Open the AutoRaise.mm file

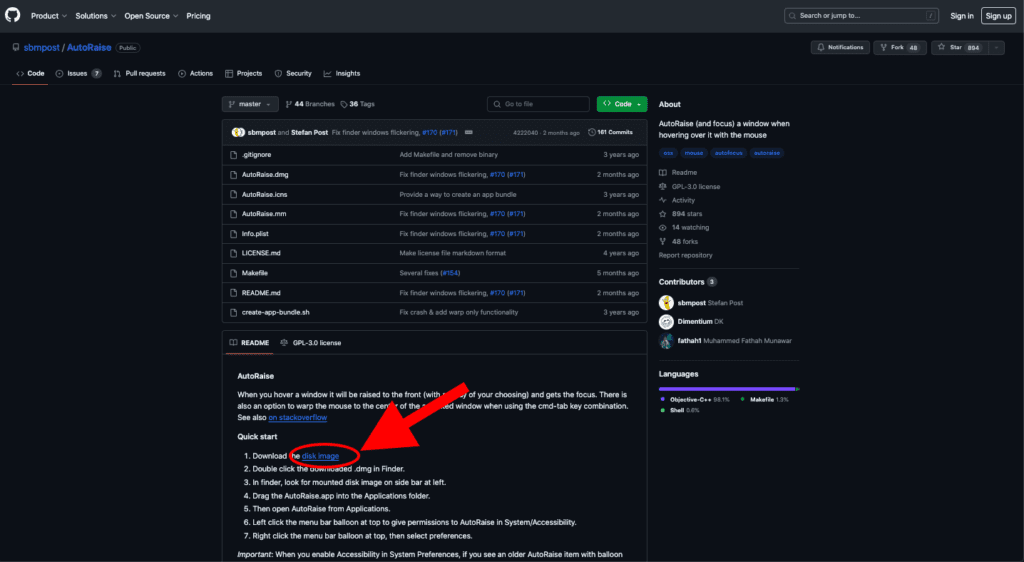[x=264, y=214]
